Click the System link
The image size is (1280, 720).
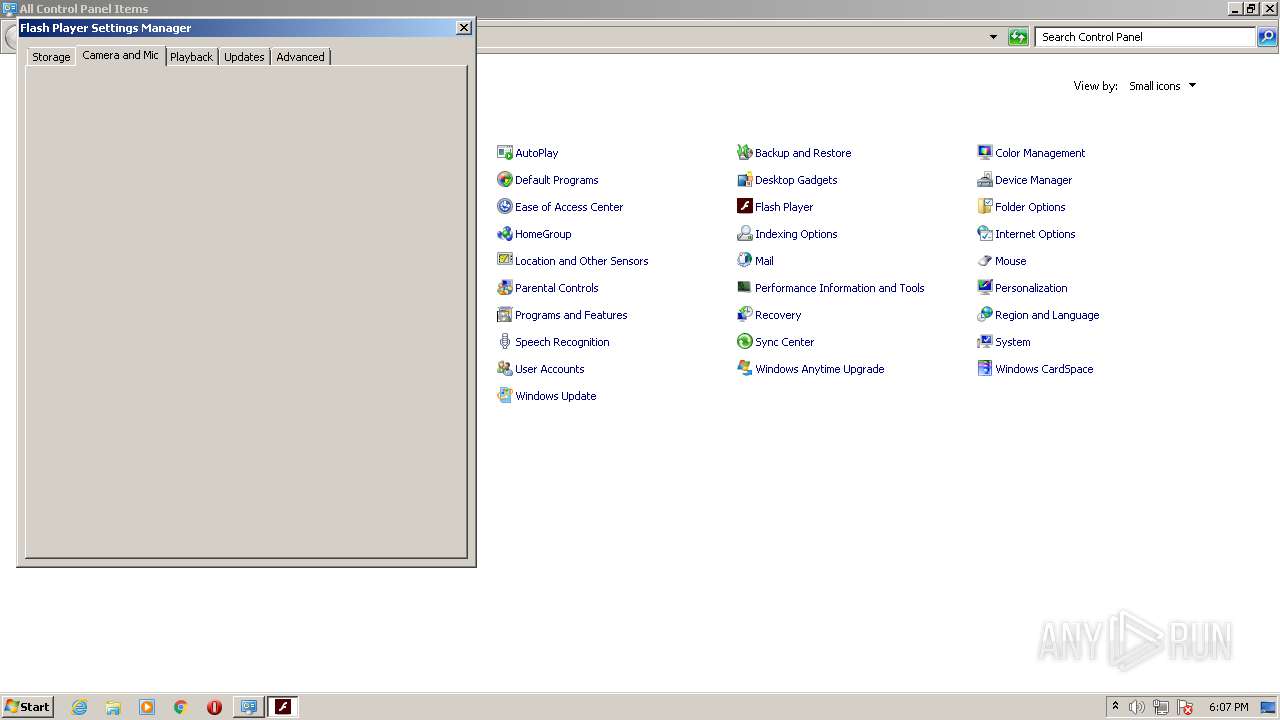pos(1012,342)
